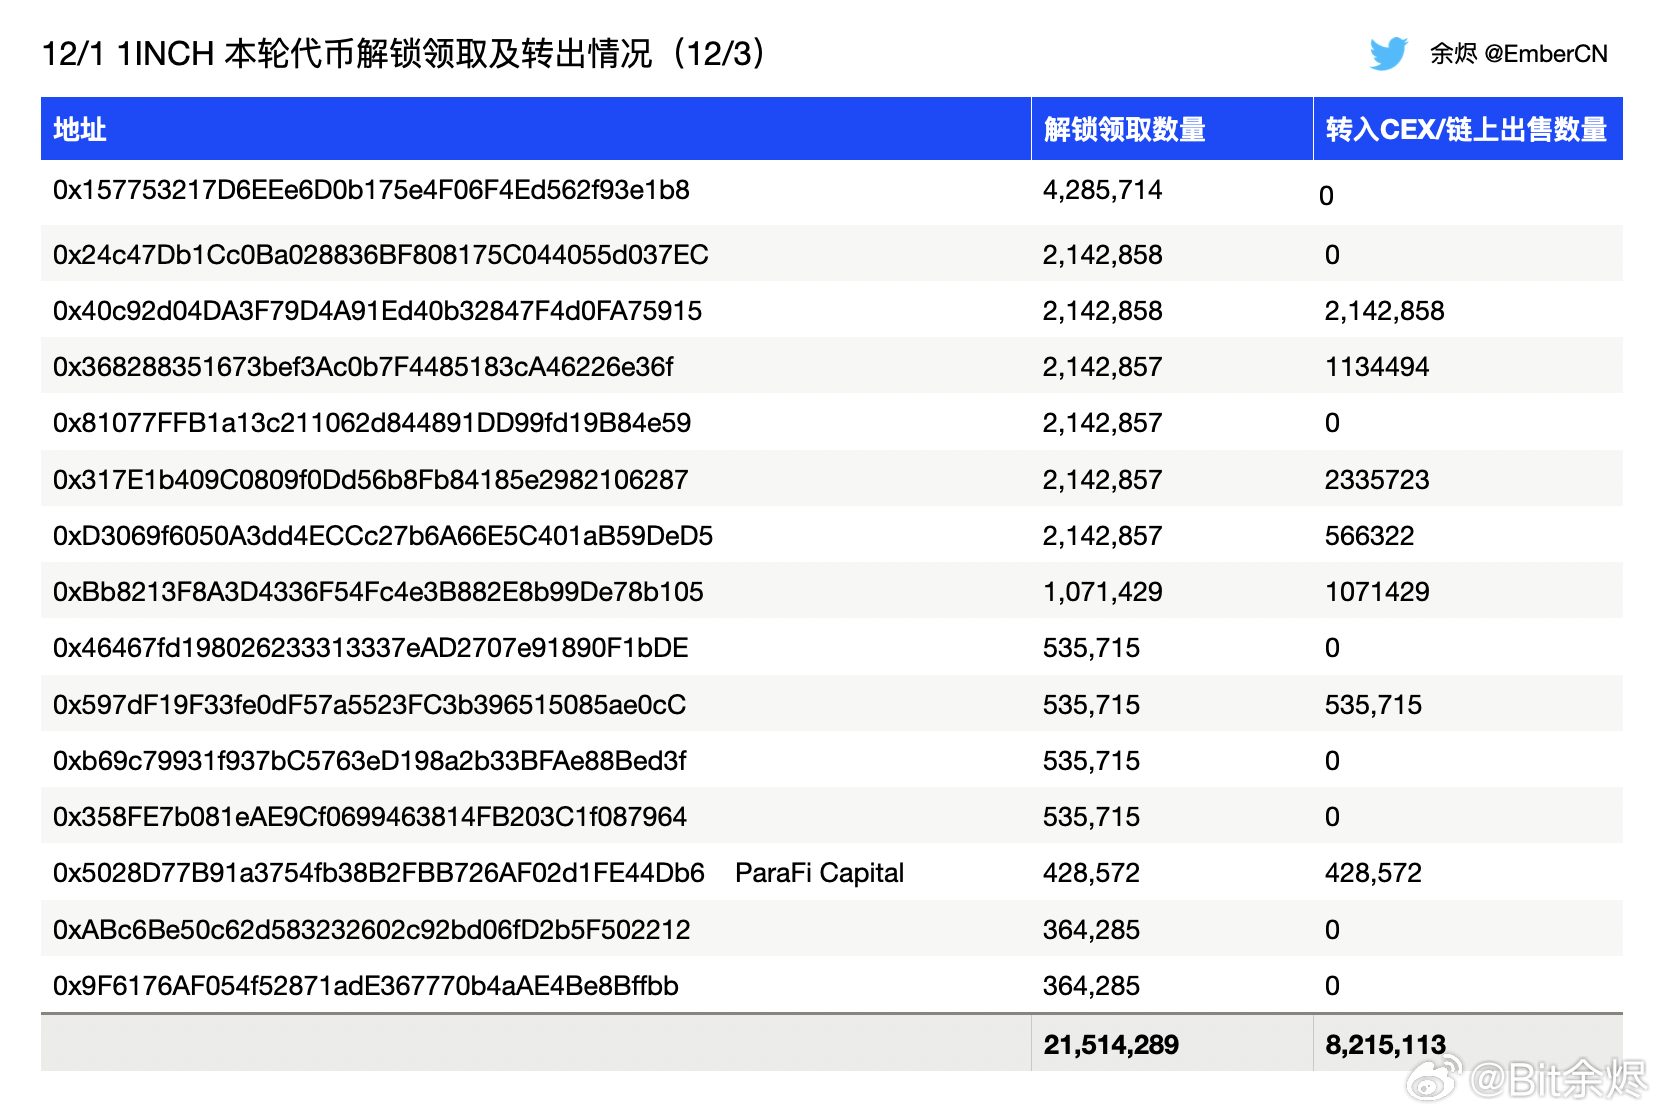Click the Twitter bird icon

point(1388,53)
